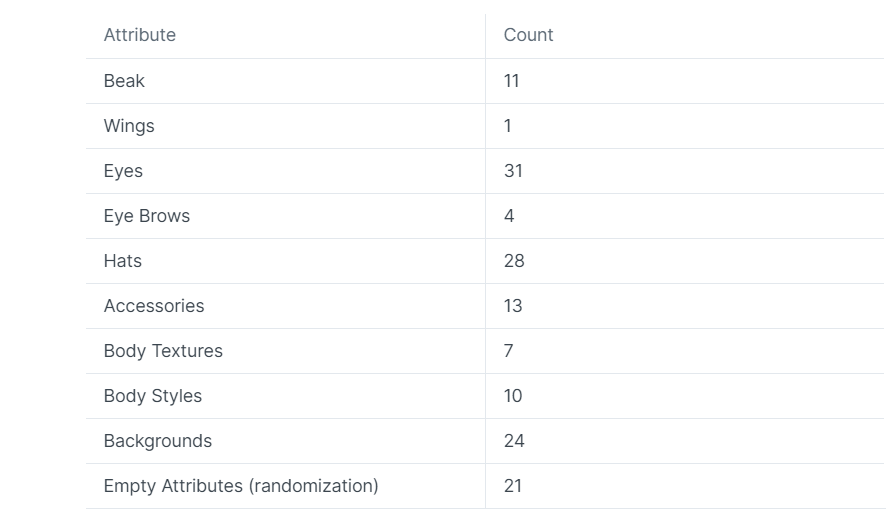The image size is (886, 519).
Task: Select the Accessories count value 13
Action: [x=513, y=306]
